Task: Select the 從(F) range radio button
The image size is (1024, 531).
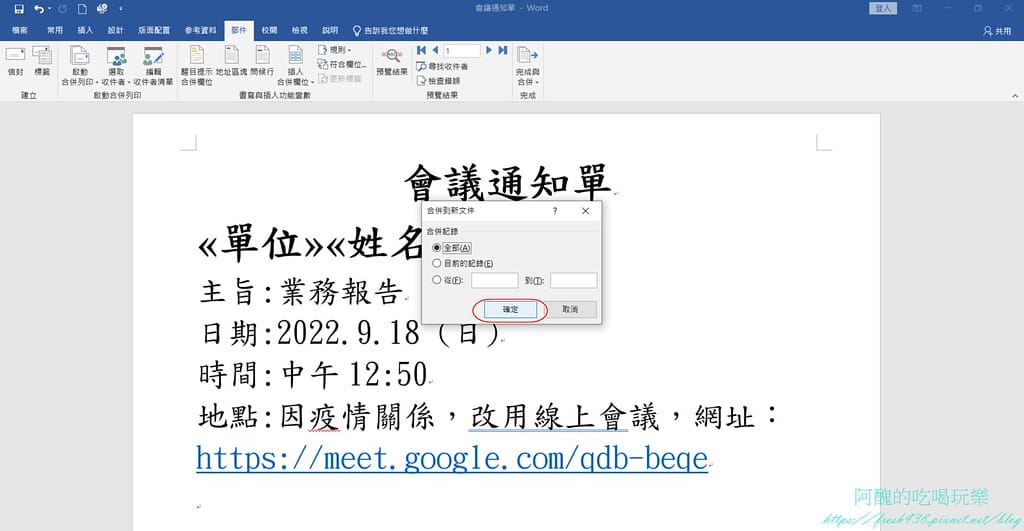Action: 437,280
